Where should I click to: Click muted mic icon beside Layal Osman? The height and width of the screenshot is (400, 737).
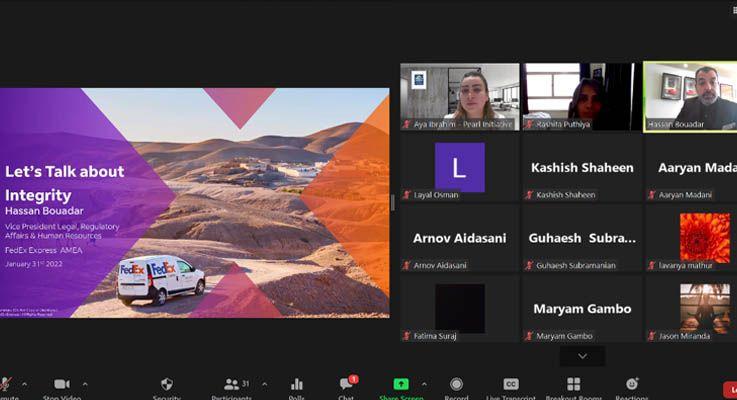407,195
